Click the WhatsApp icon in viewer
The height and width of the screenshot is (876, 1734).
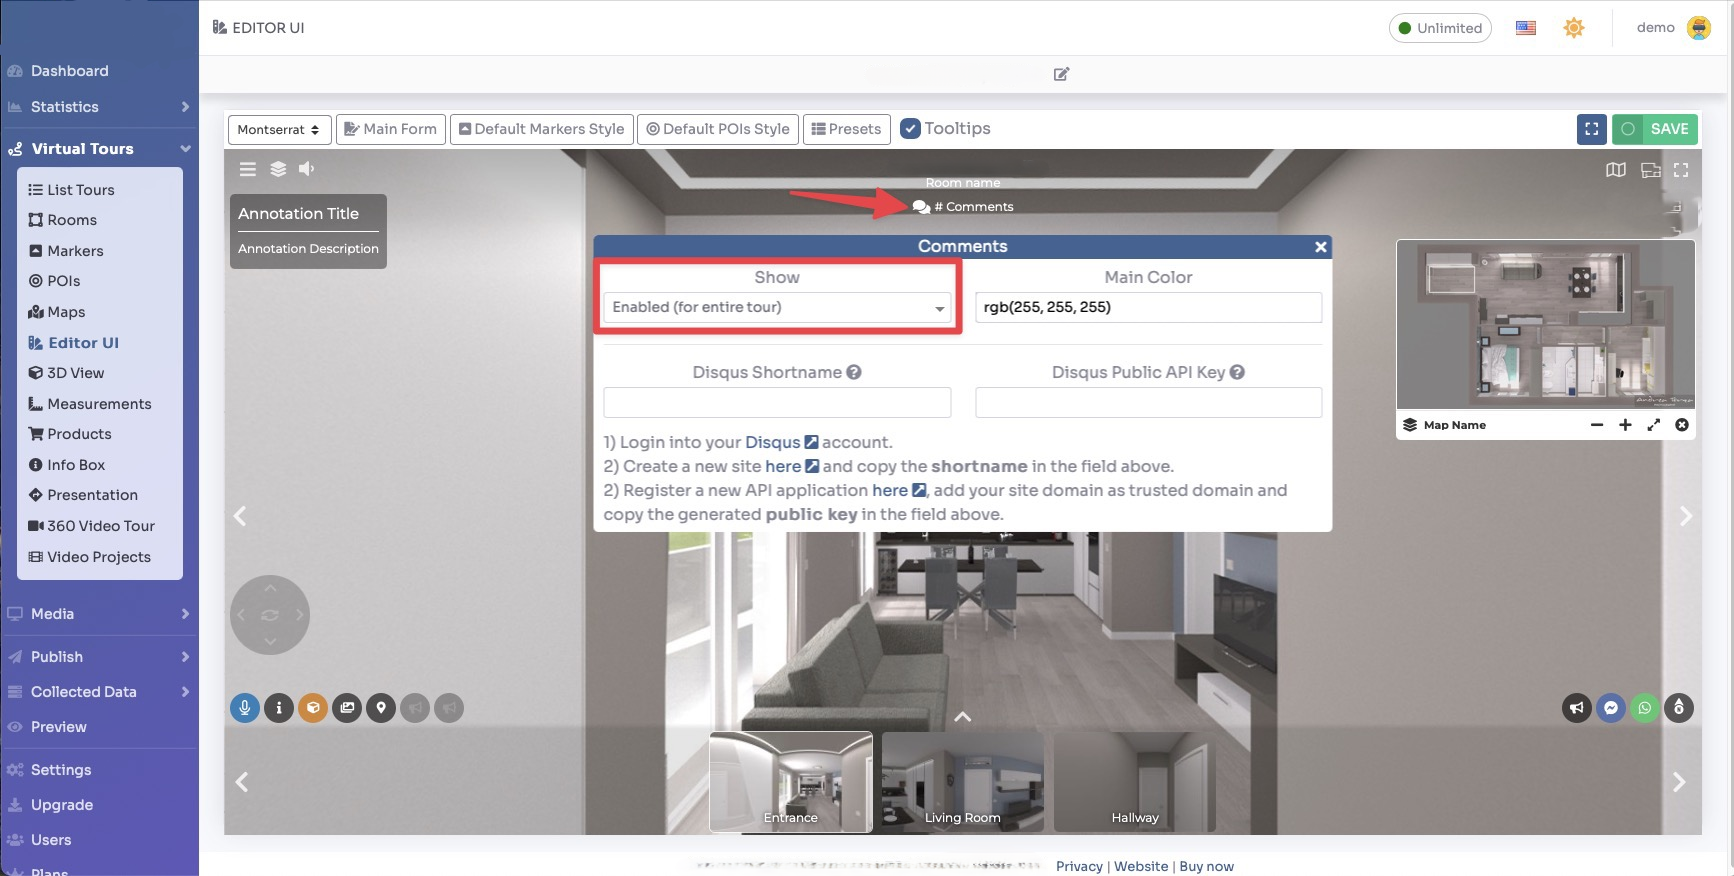click(x=1645, y=708)
